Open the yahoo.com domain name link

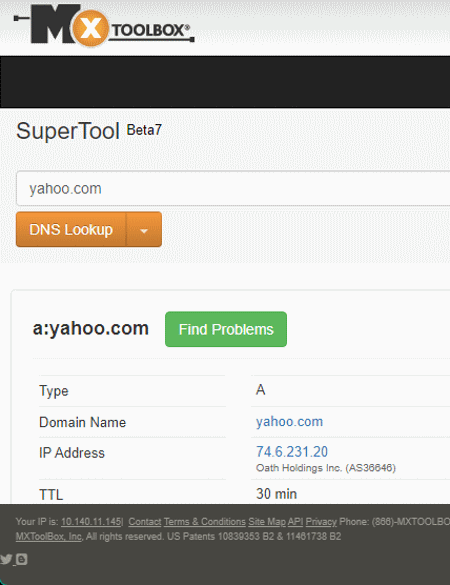pyautogui.click(x=289, y=422)
